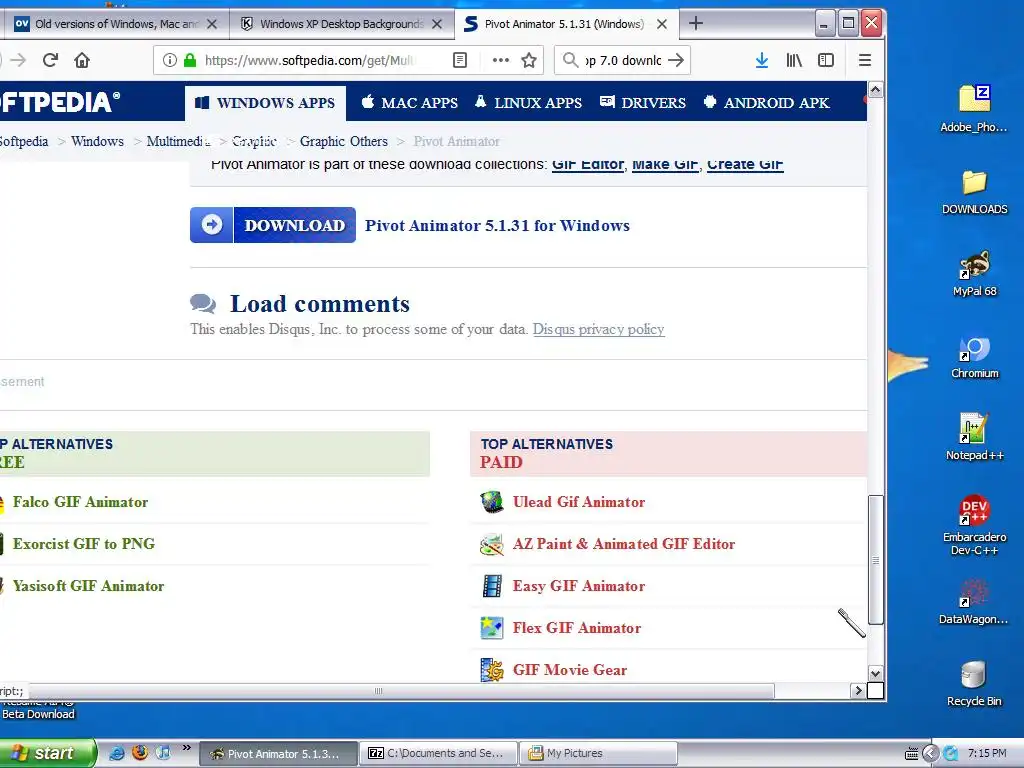The height and width of the screenshot is (768, 1024).
Task: Click the Windows breadcrumb link
Action: 97,141
